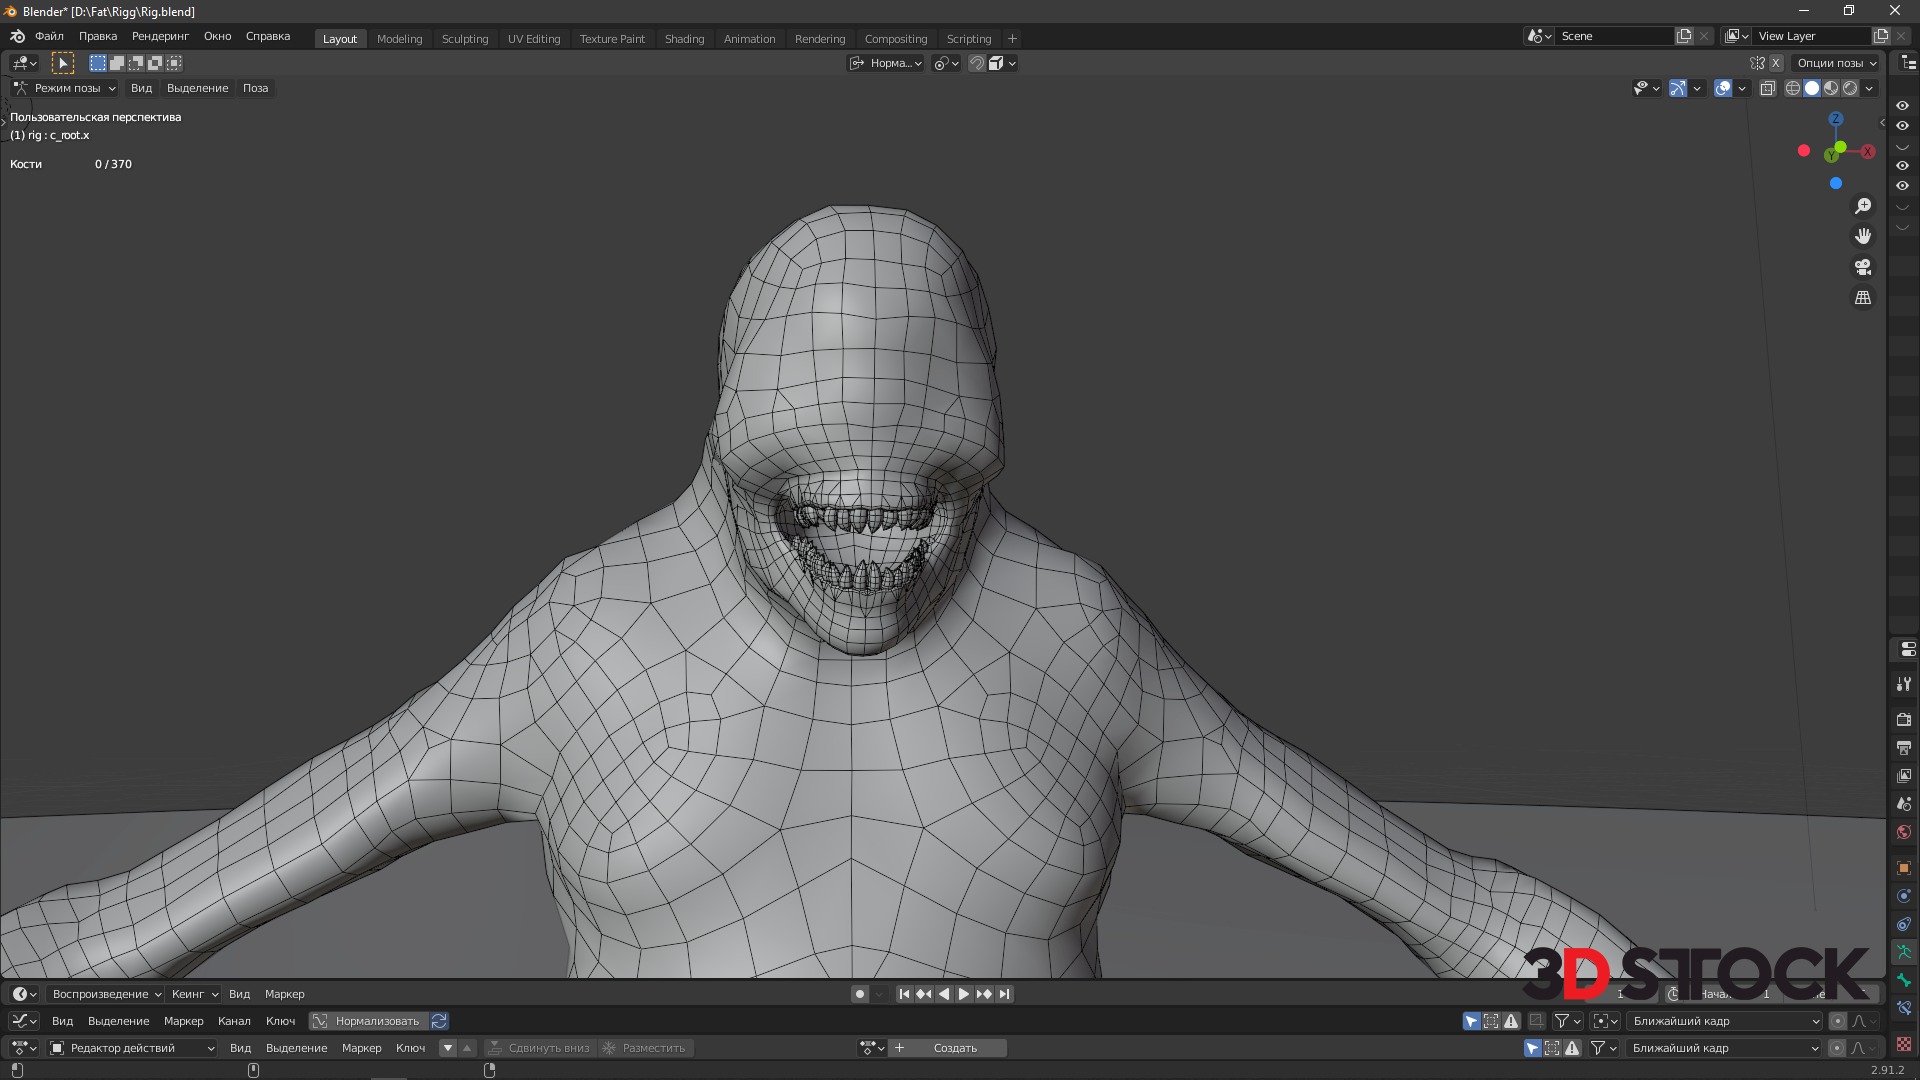Screen dimensions: 1920x1080
Task: Toggle X-ray display button
Action: tap(1767, 88)
